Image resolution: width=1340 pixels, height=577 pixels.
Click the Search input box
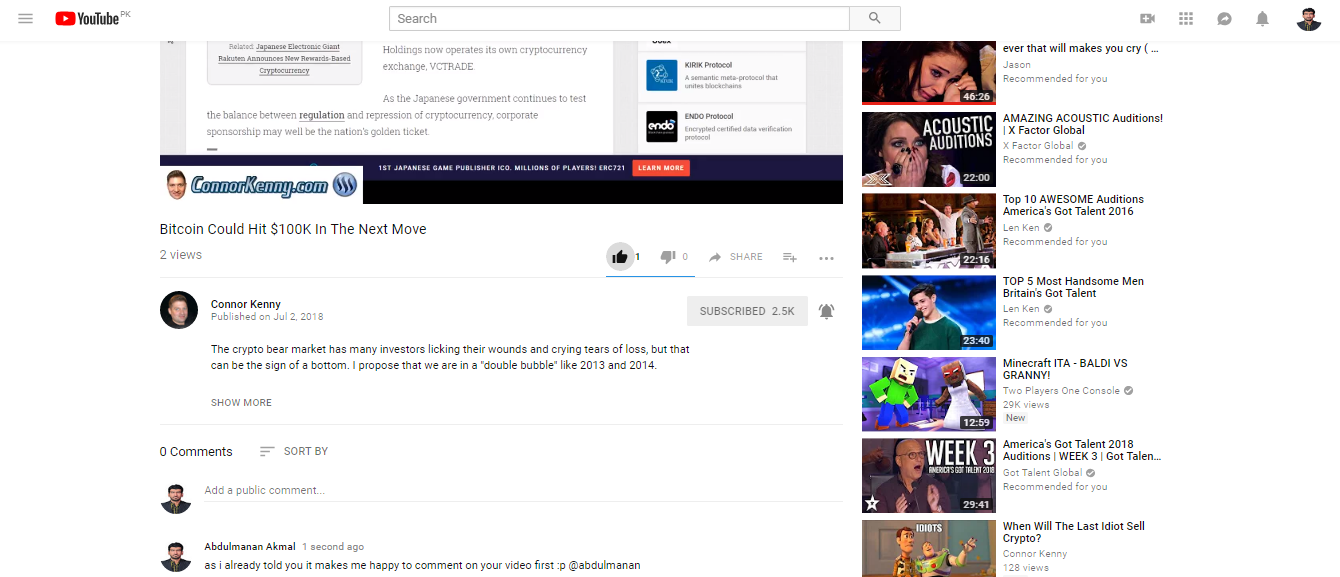tap(619, 18)
